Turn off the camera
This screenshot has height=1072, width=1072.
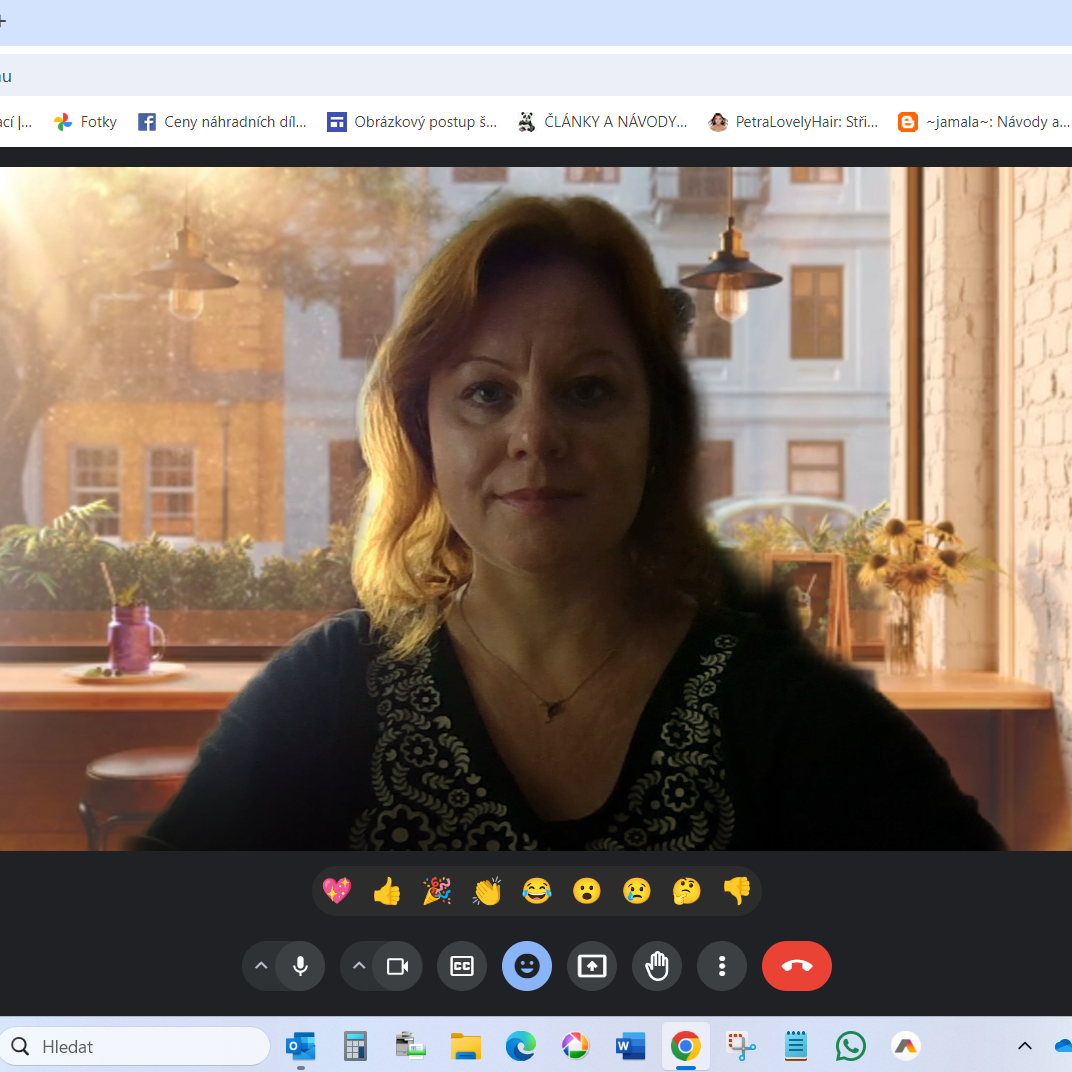pos(398,966)
